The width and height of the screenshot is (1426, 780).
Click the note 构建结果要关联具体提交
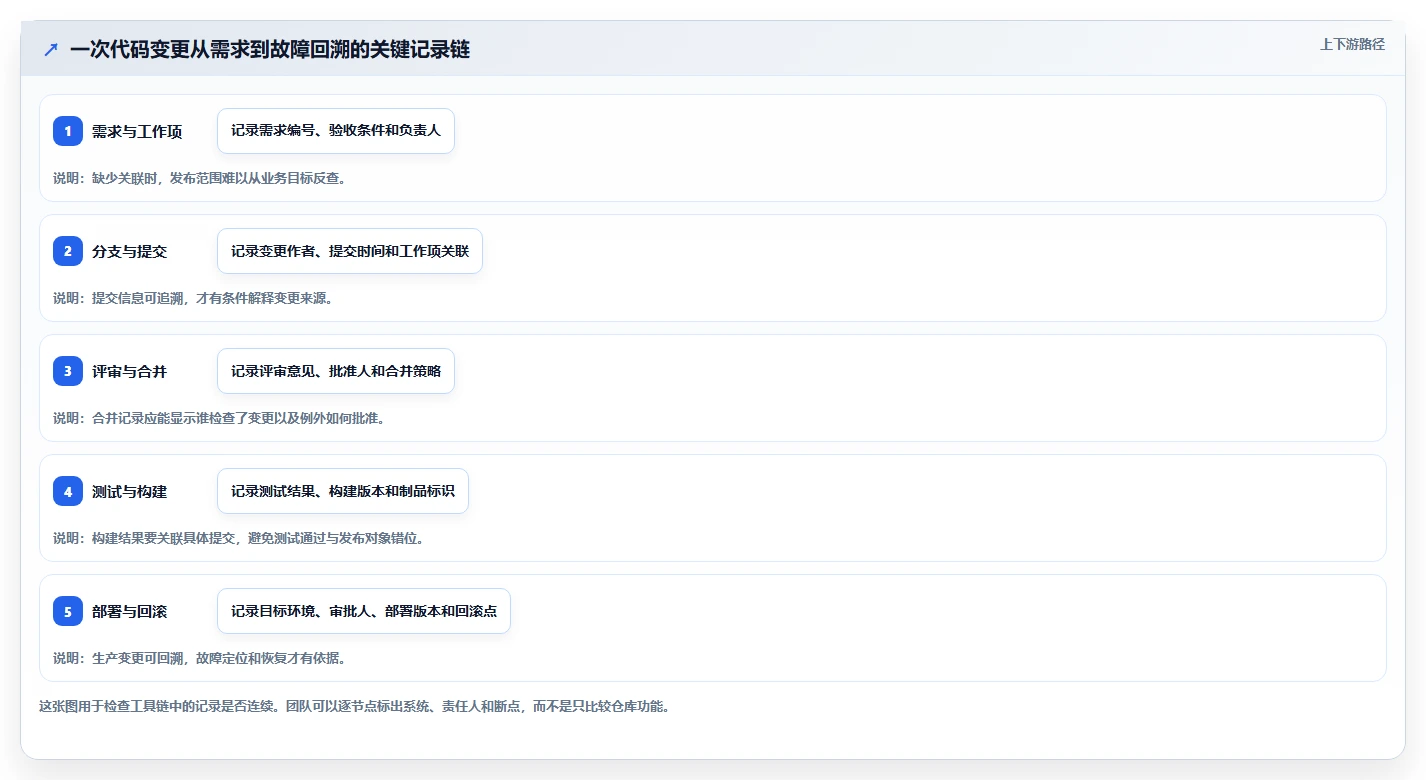tap(239, 538)
